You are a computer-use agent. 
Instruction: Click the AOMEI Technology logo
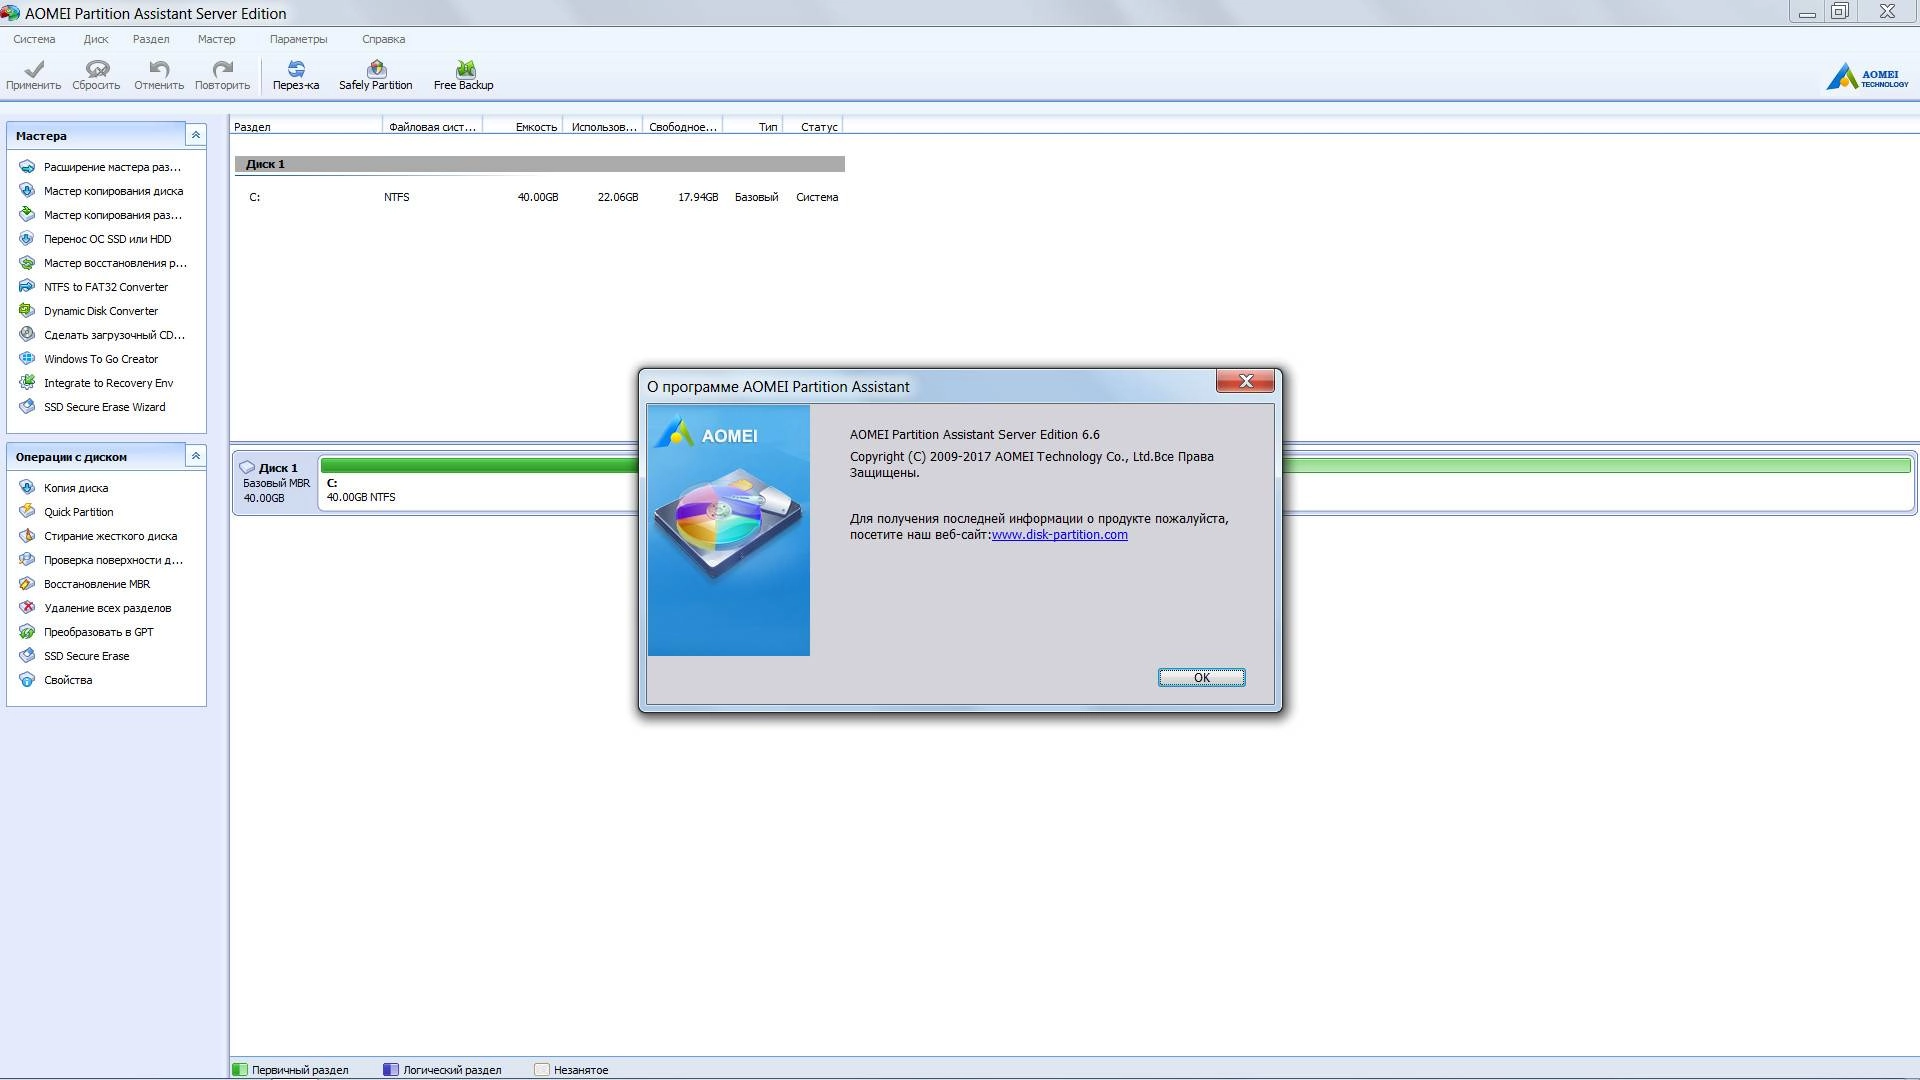(x=1867, y=77)
